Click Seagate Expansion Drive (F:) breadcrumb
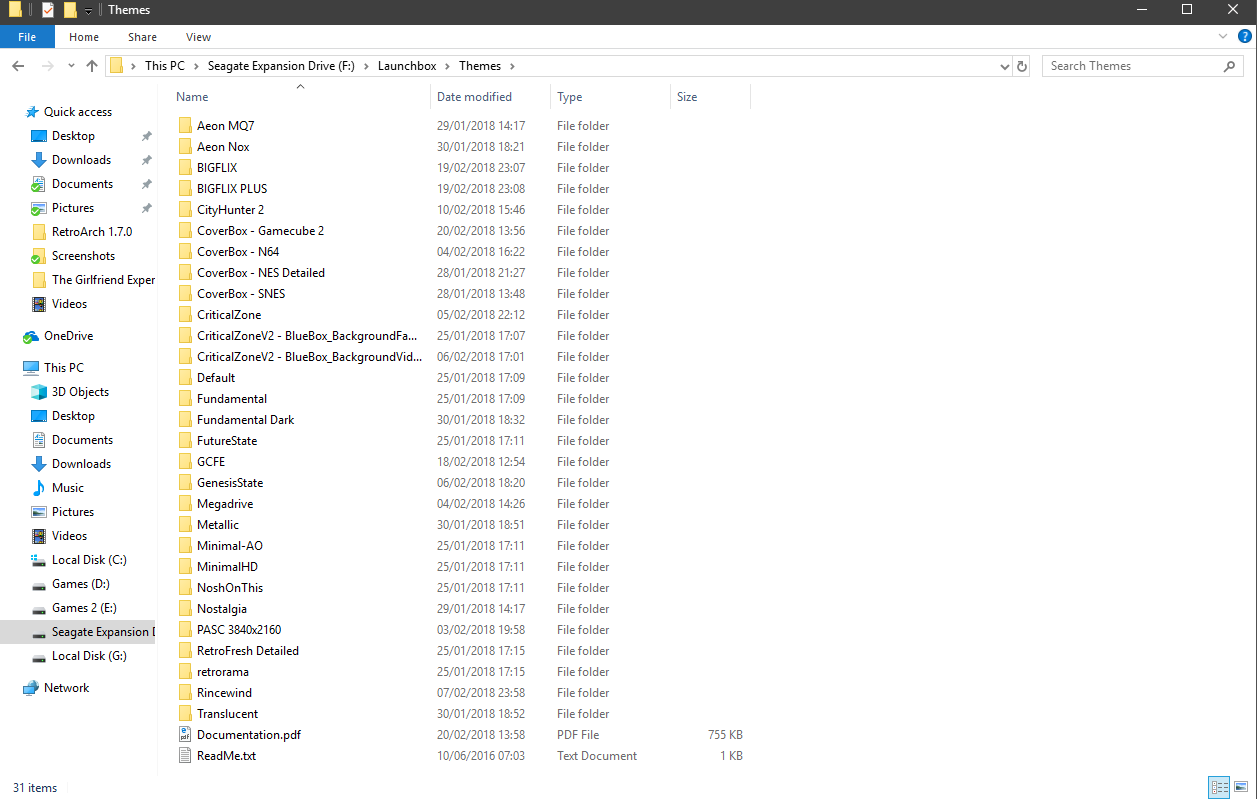 [x=281, y=66]
